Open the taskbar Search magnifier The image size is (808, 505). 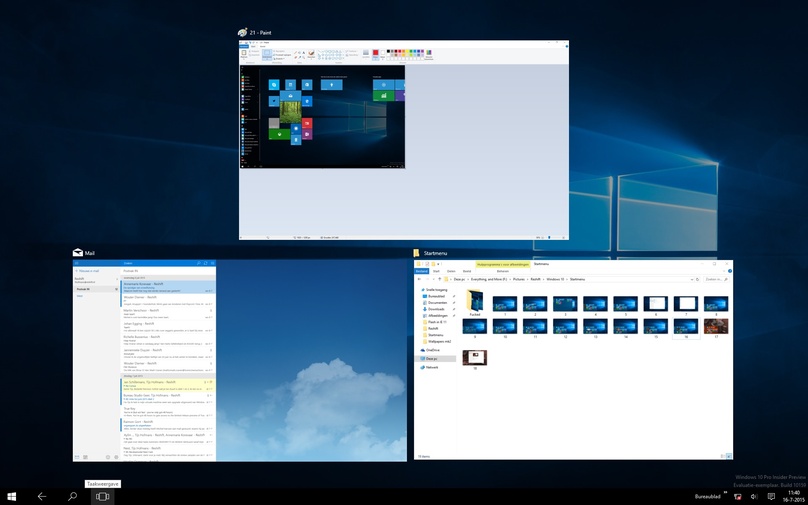click(73, 496)
